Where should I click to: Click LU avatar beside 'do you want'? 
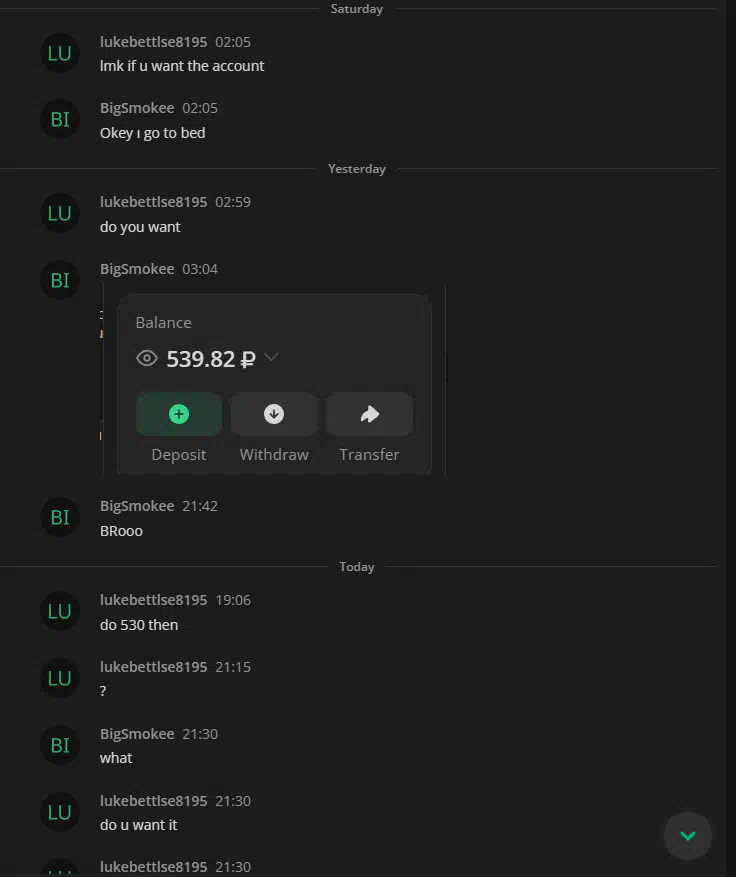(x=60, y=213)
